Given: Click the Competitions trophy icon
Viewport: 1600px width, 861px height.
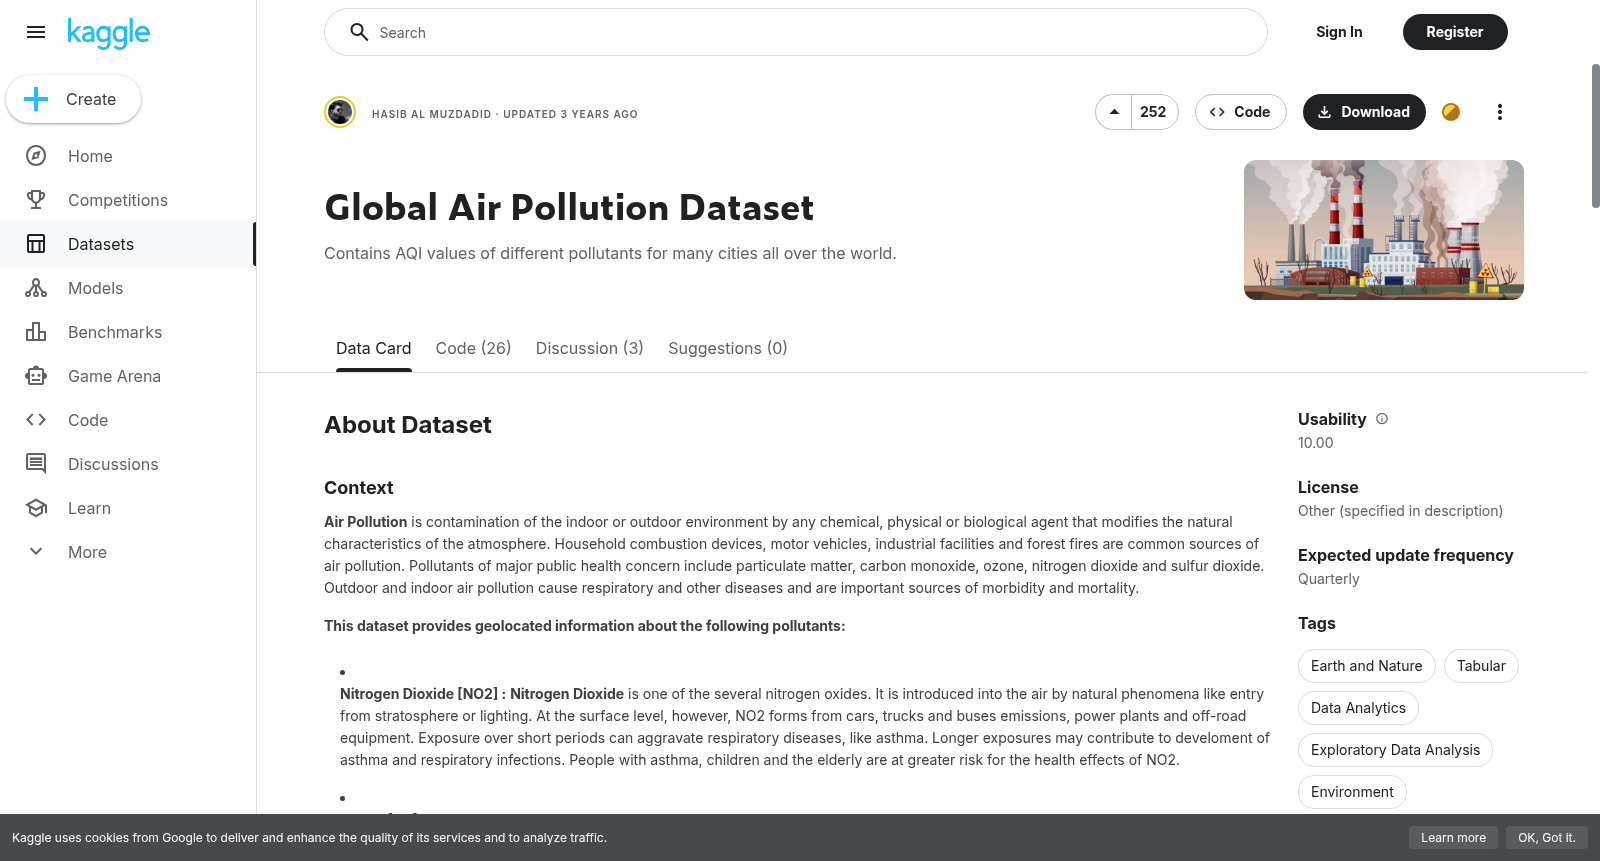Looking at the screenshot, I should (36, 200).
